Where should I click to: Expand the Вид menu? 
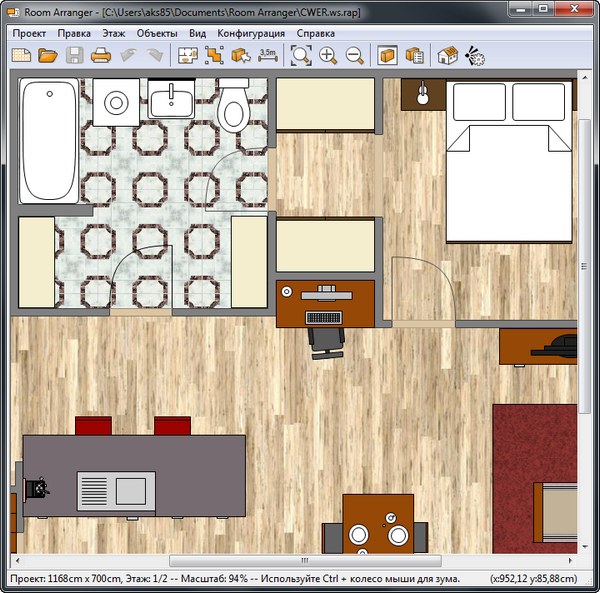[x=198, y=33]
